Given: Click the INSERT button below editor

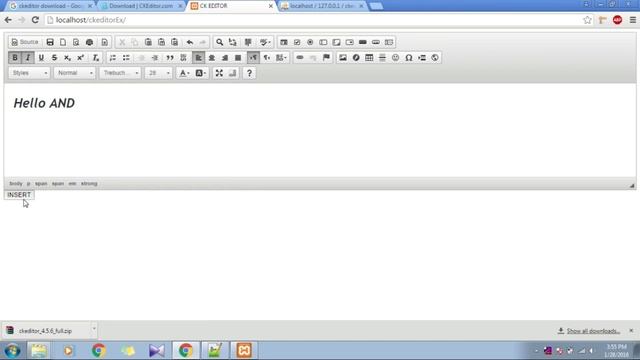Looking at the screenshot, I should (x=19, y=195).
